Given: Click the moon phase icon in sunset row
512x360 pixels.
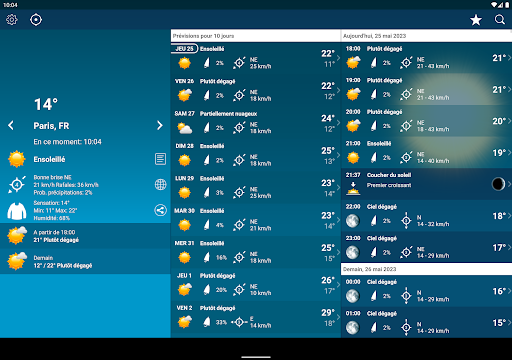Looking at the screenshot, I should (x=498, y=184).
